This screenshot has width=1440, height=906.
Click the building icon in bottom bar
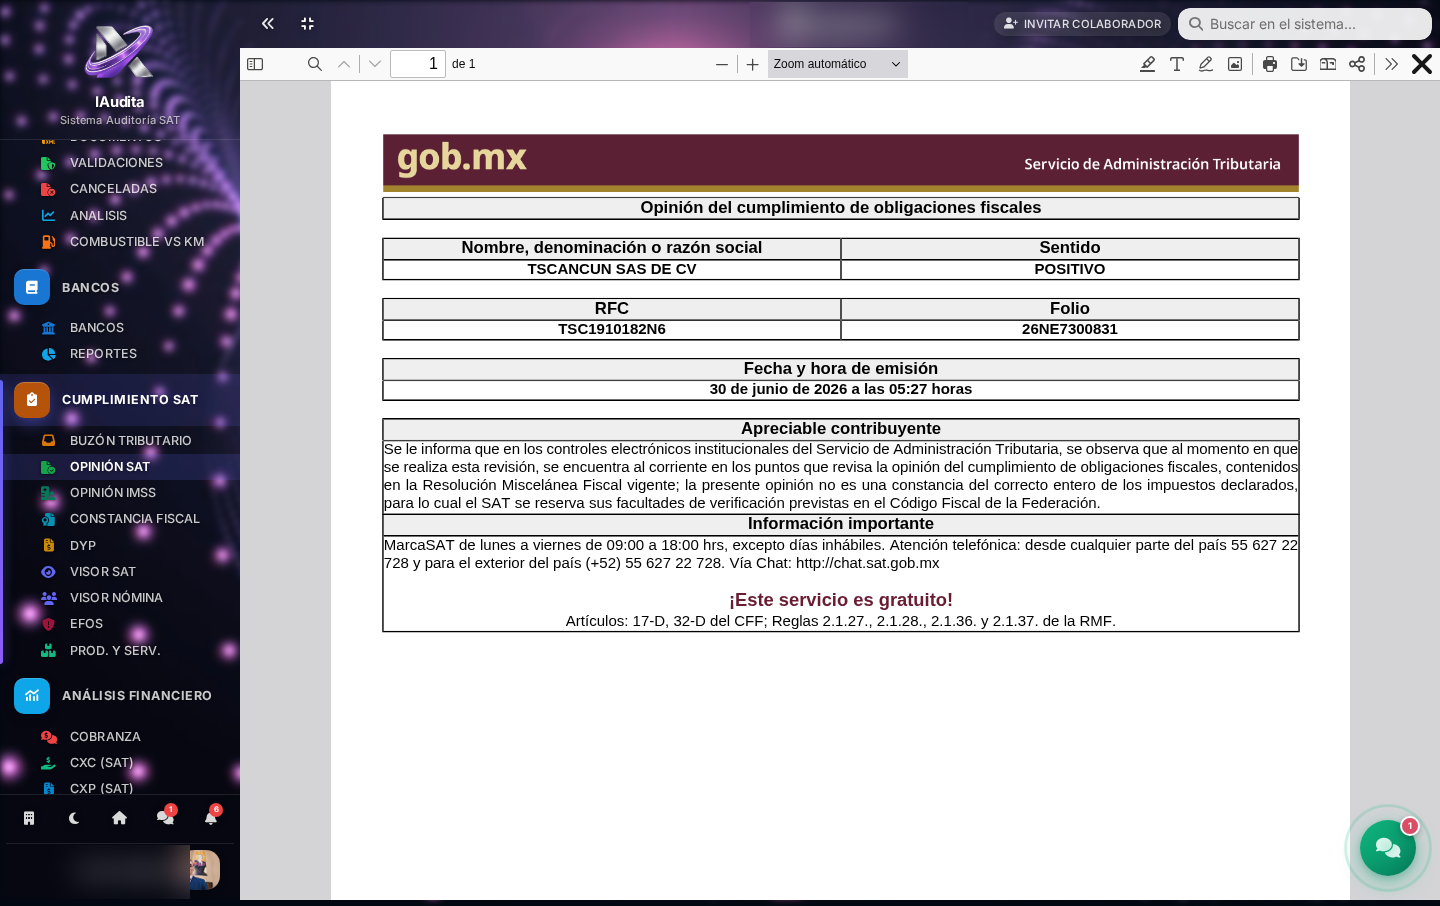29,818
